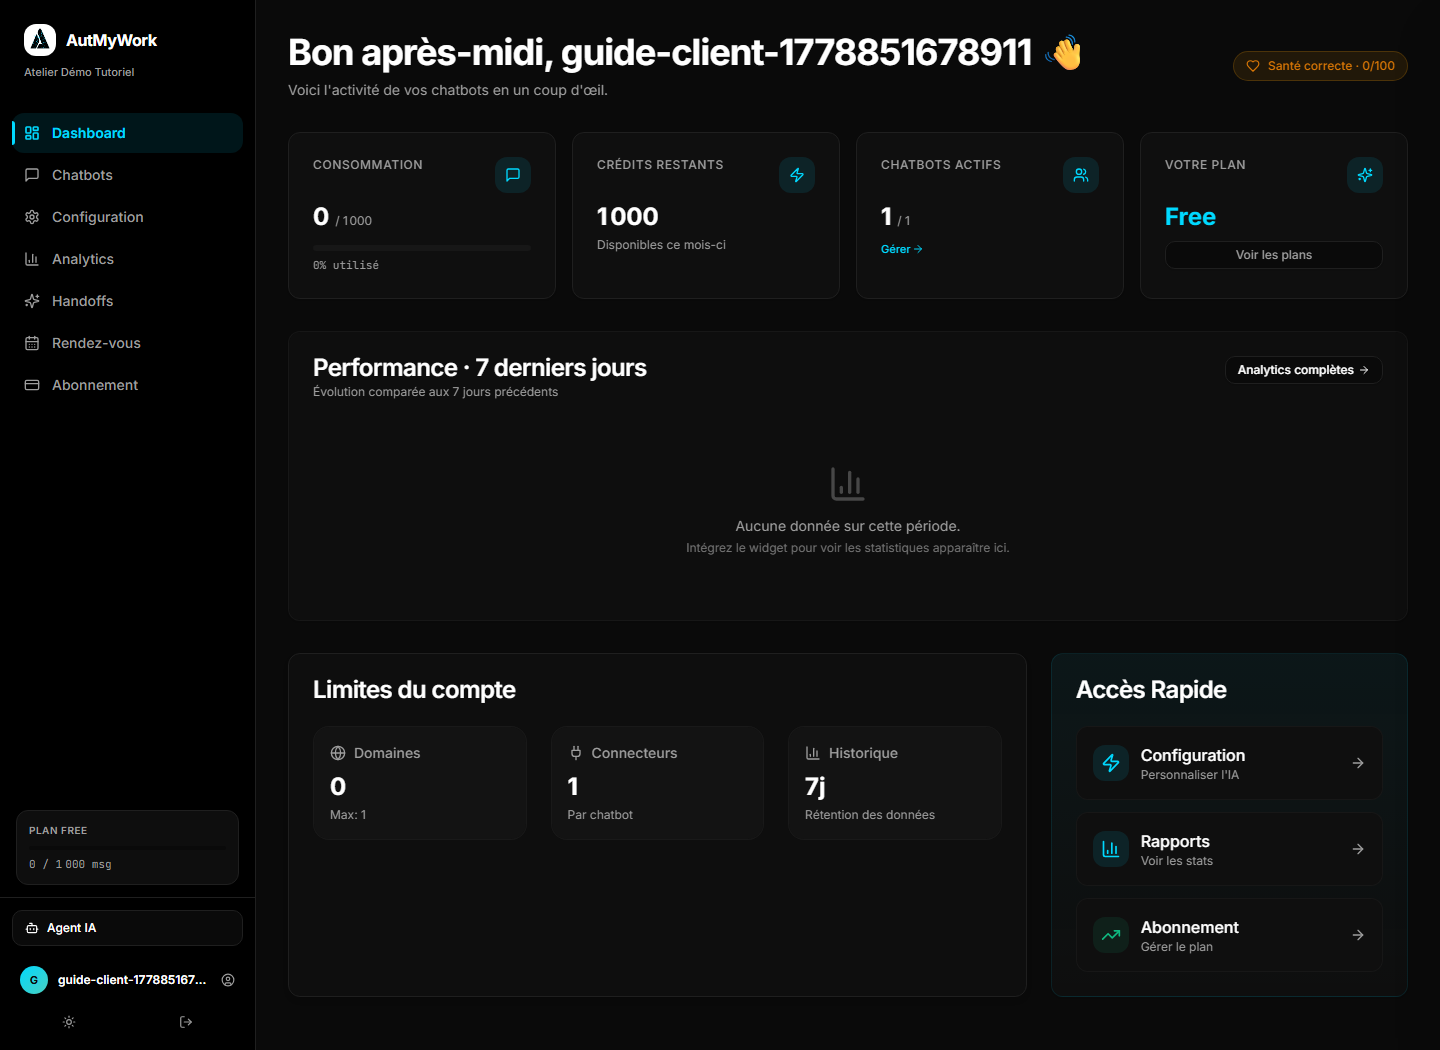Click the Votre plan sparkles icon
Image resolution: width=1440 pixels, height=1050 pixels.
(1365, 175)
